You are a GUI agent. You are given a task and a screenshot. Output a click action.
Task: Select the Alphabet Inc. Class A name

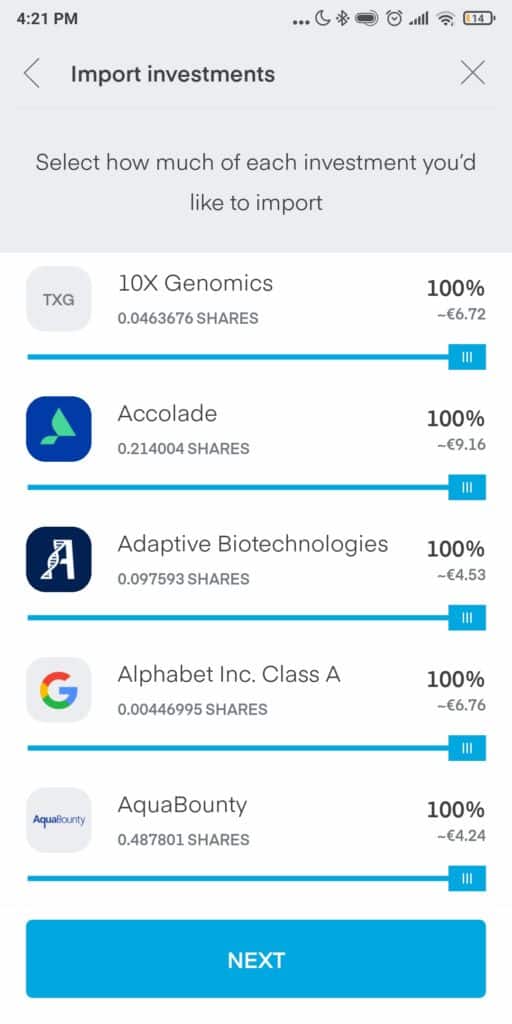point(229,675)
